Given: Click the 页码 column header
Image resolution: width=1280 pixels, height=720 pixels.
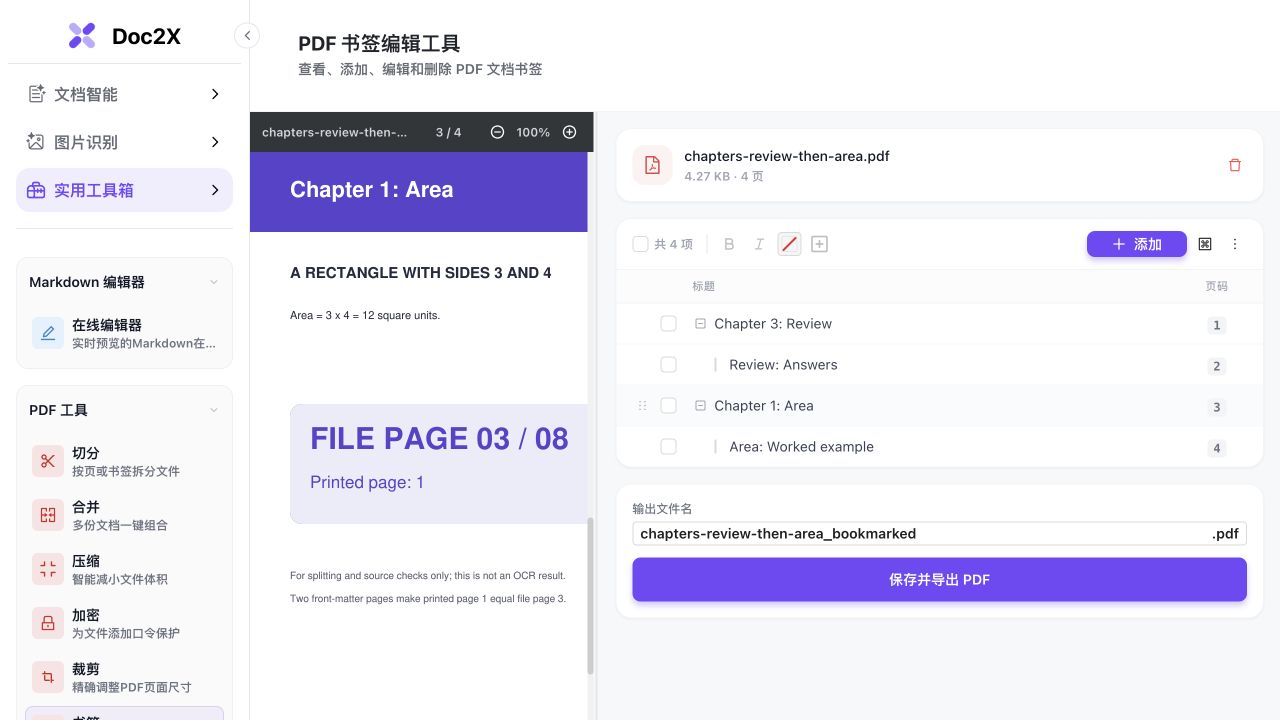Looking at the screenshot, I should 1216,286.
